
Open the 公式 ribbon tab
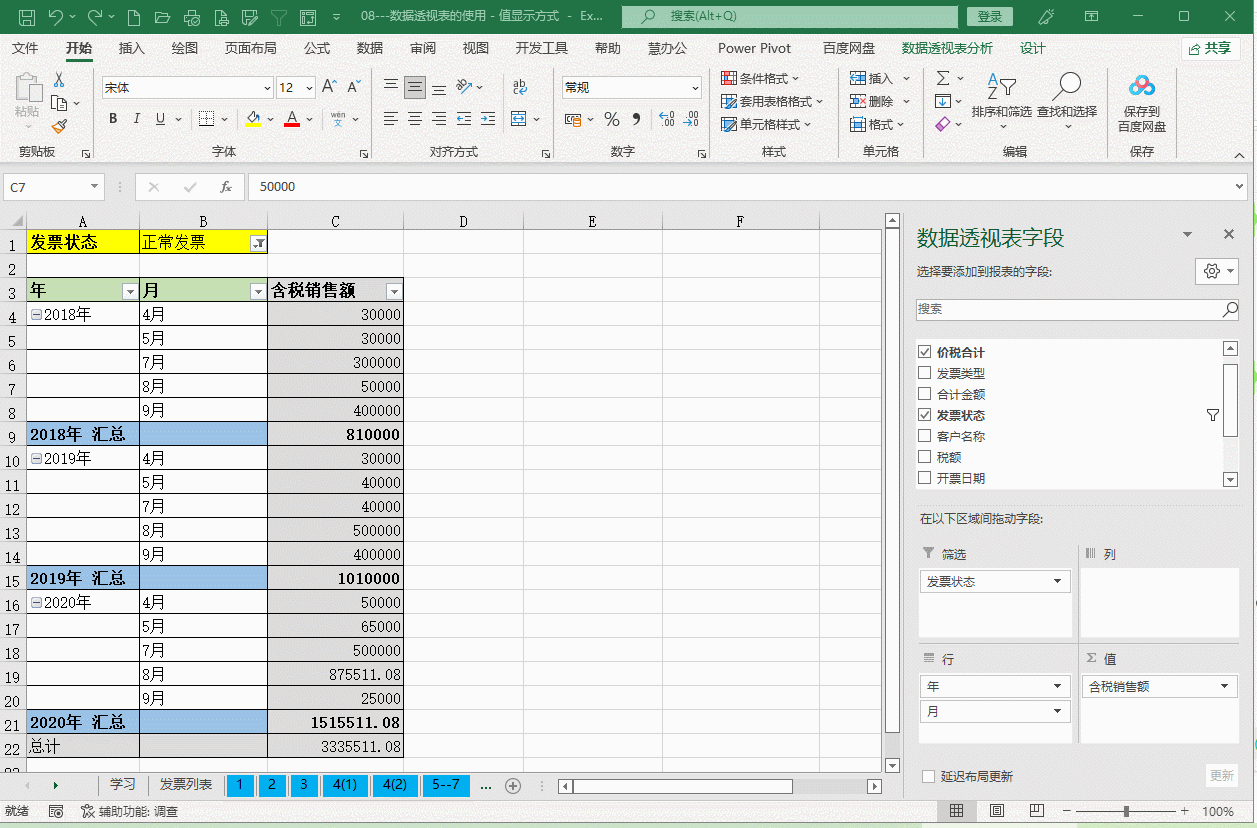tap(317, 48)
